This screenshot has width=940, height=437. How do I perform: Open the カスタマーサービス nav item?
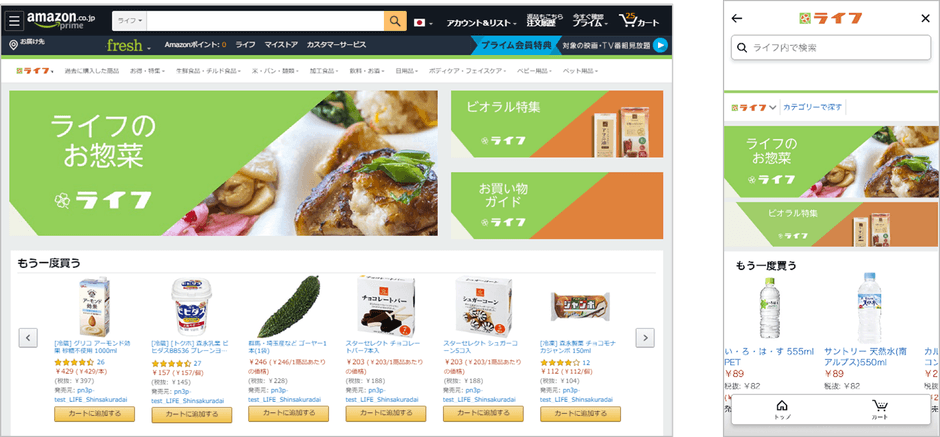pyautogui.click(x=336, y=44)
